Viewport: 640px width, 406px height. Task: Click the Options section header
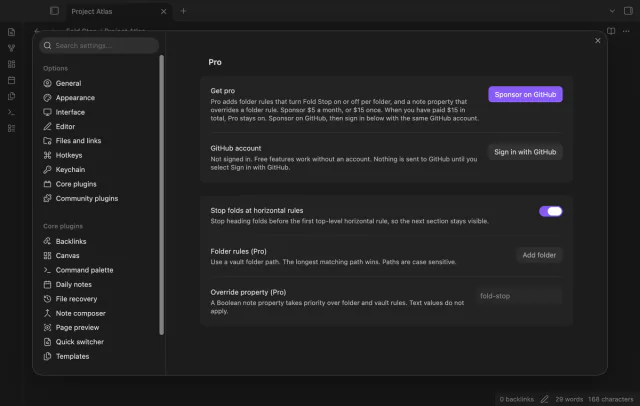coord(56,68)
